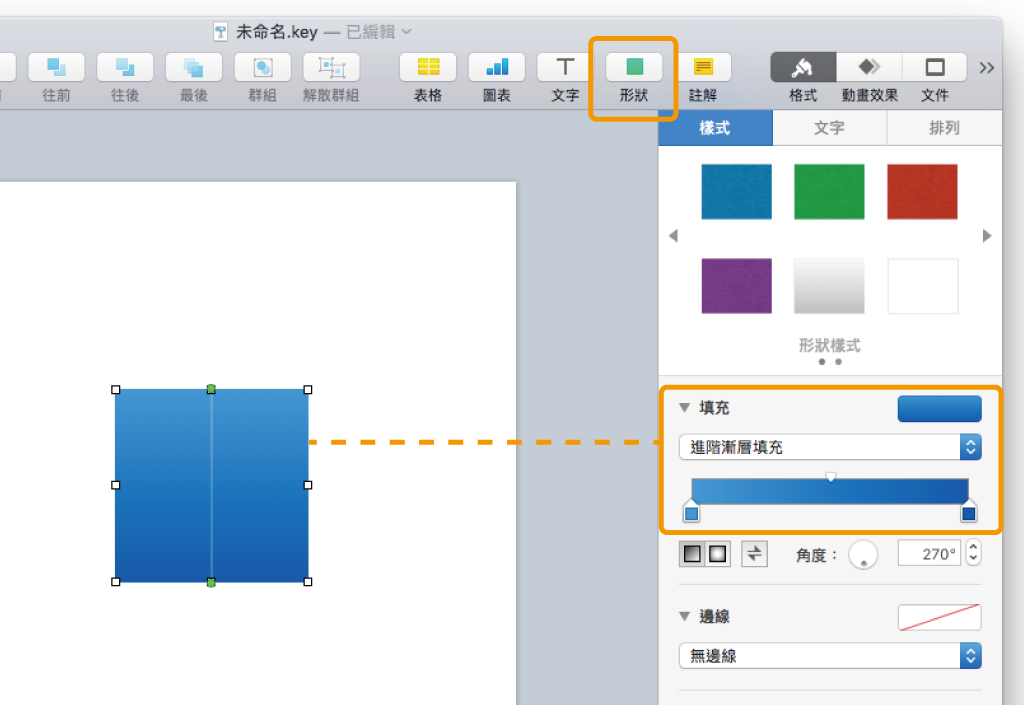
Task: Apply the red shape style
Action: tap(922, 191)
